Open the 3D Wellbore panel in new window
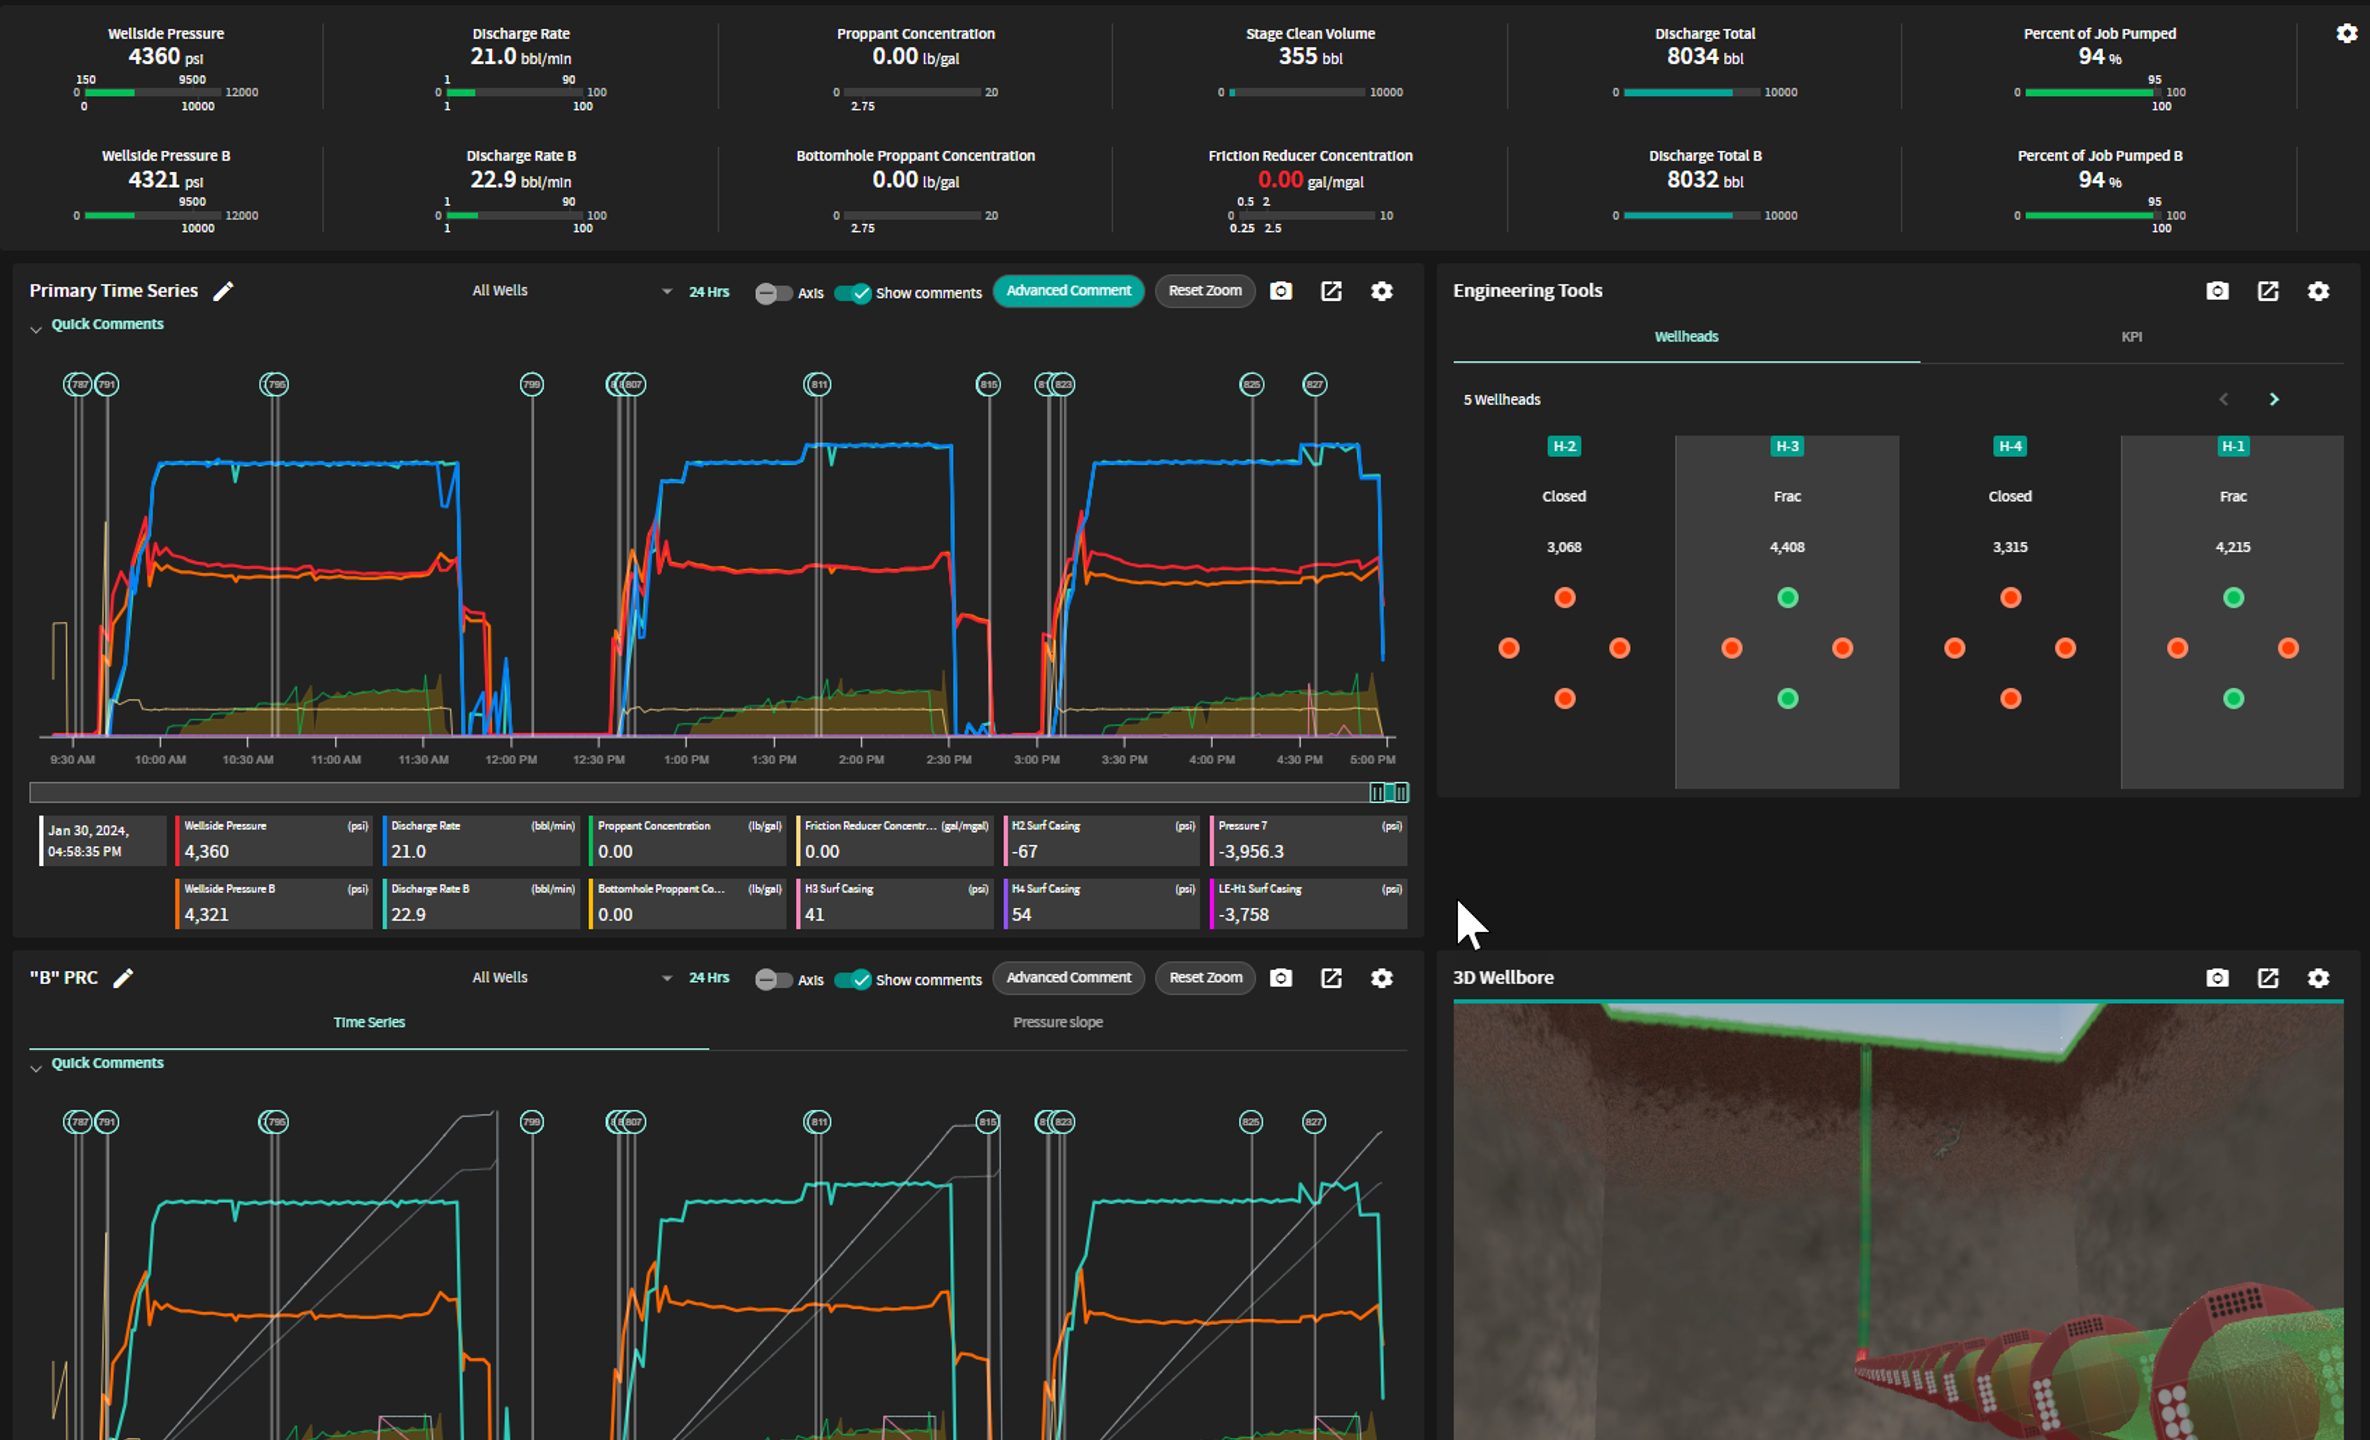 pyautogui.click(x=2268, y=978)
